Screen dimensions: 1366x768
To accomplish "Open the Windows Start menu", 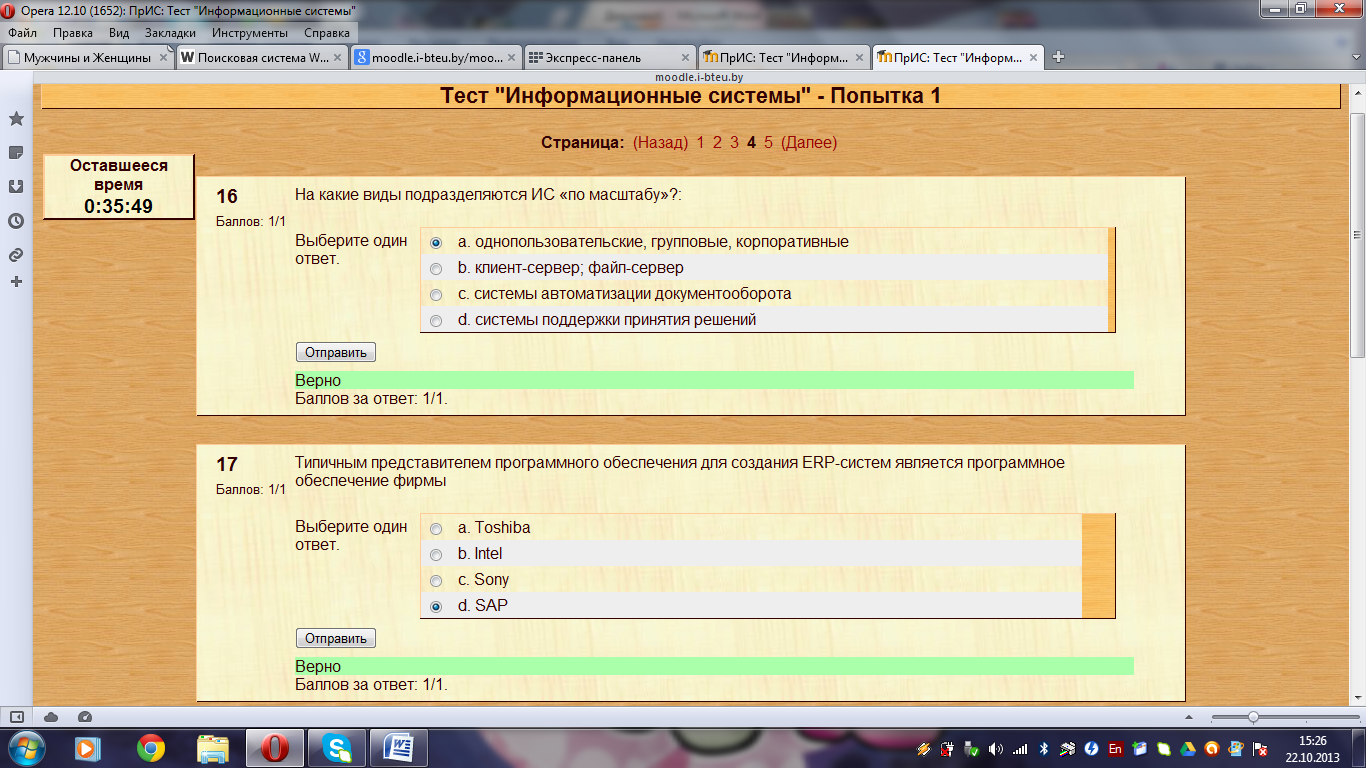I will point(27,747).
